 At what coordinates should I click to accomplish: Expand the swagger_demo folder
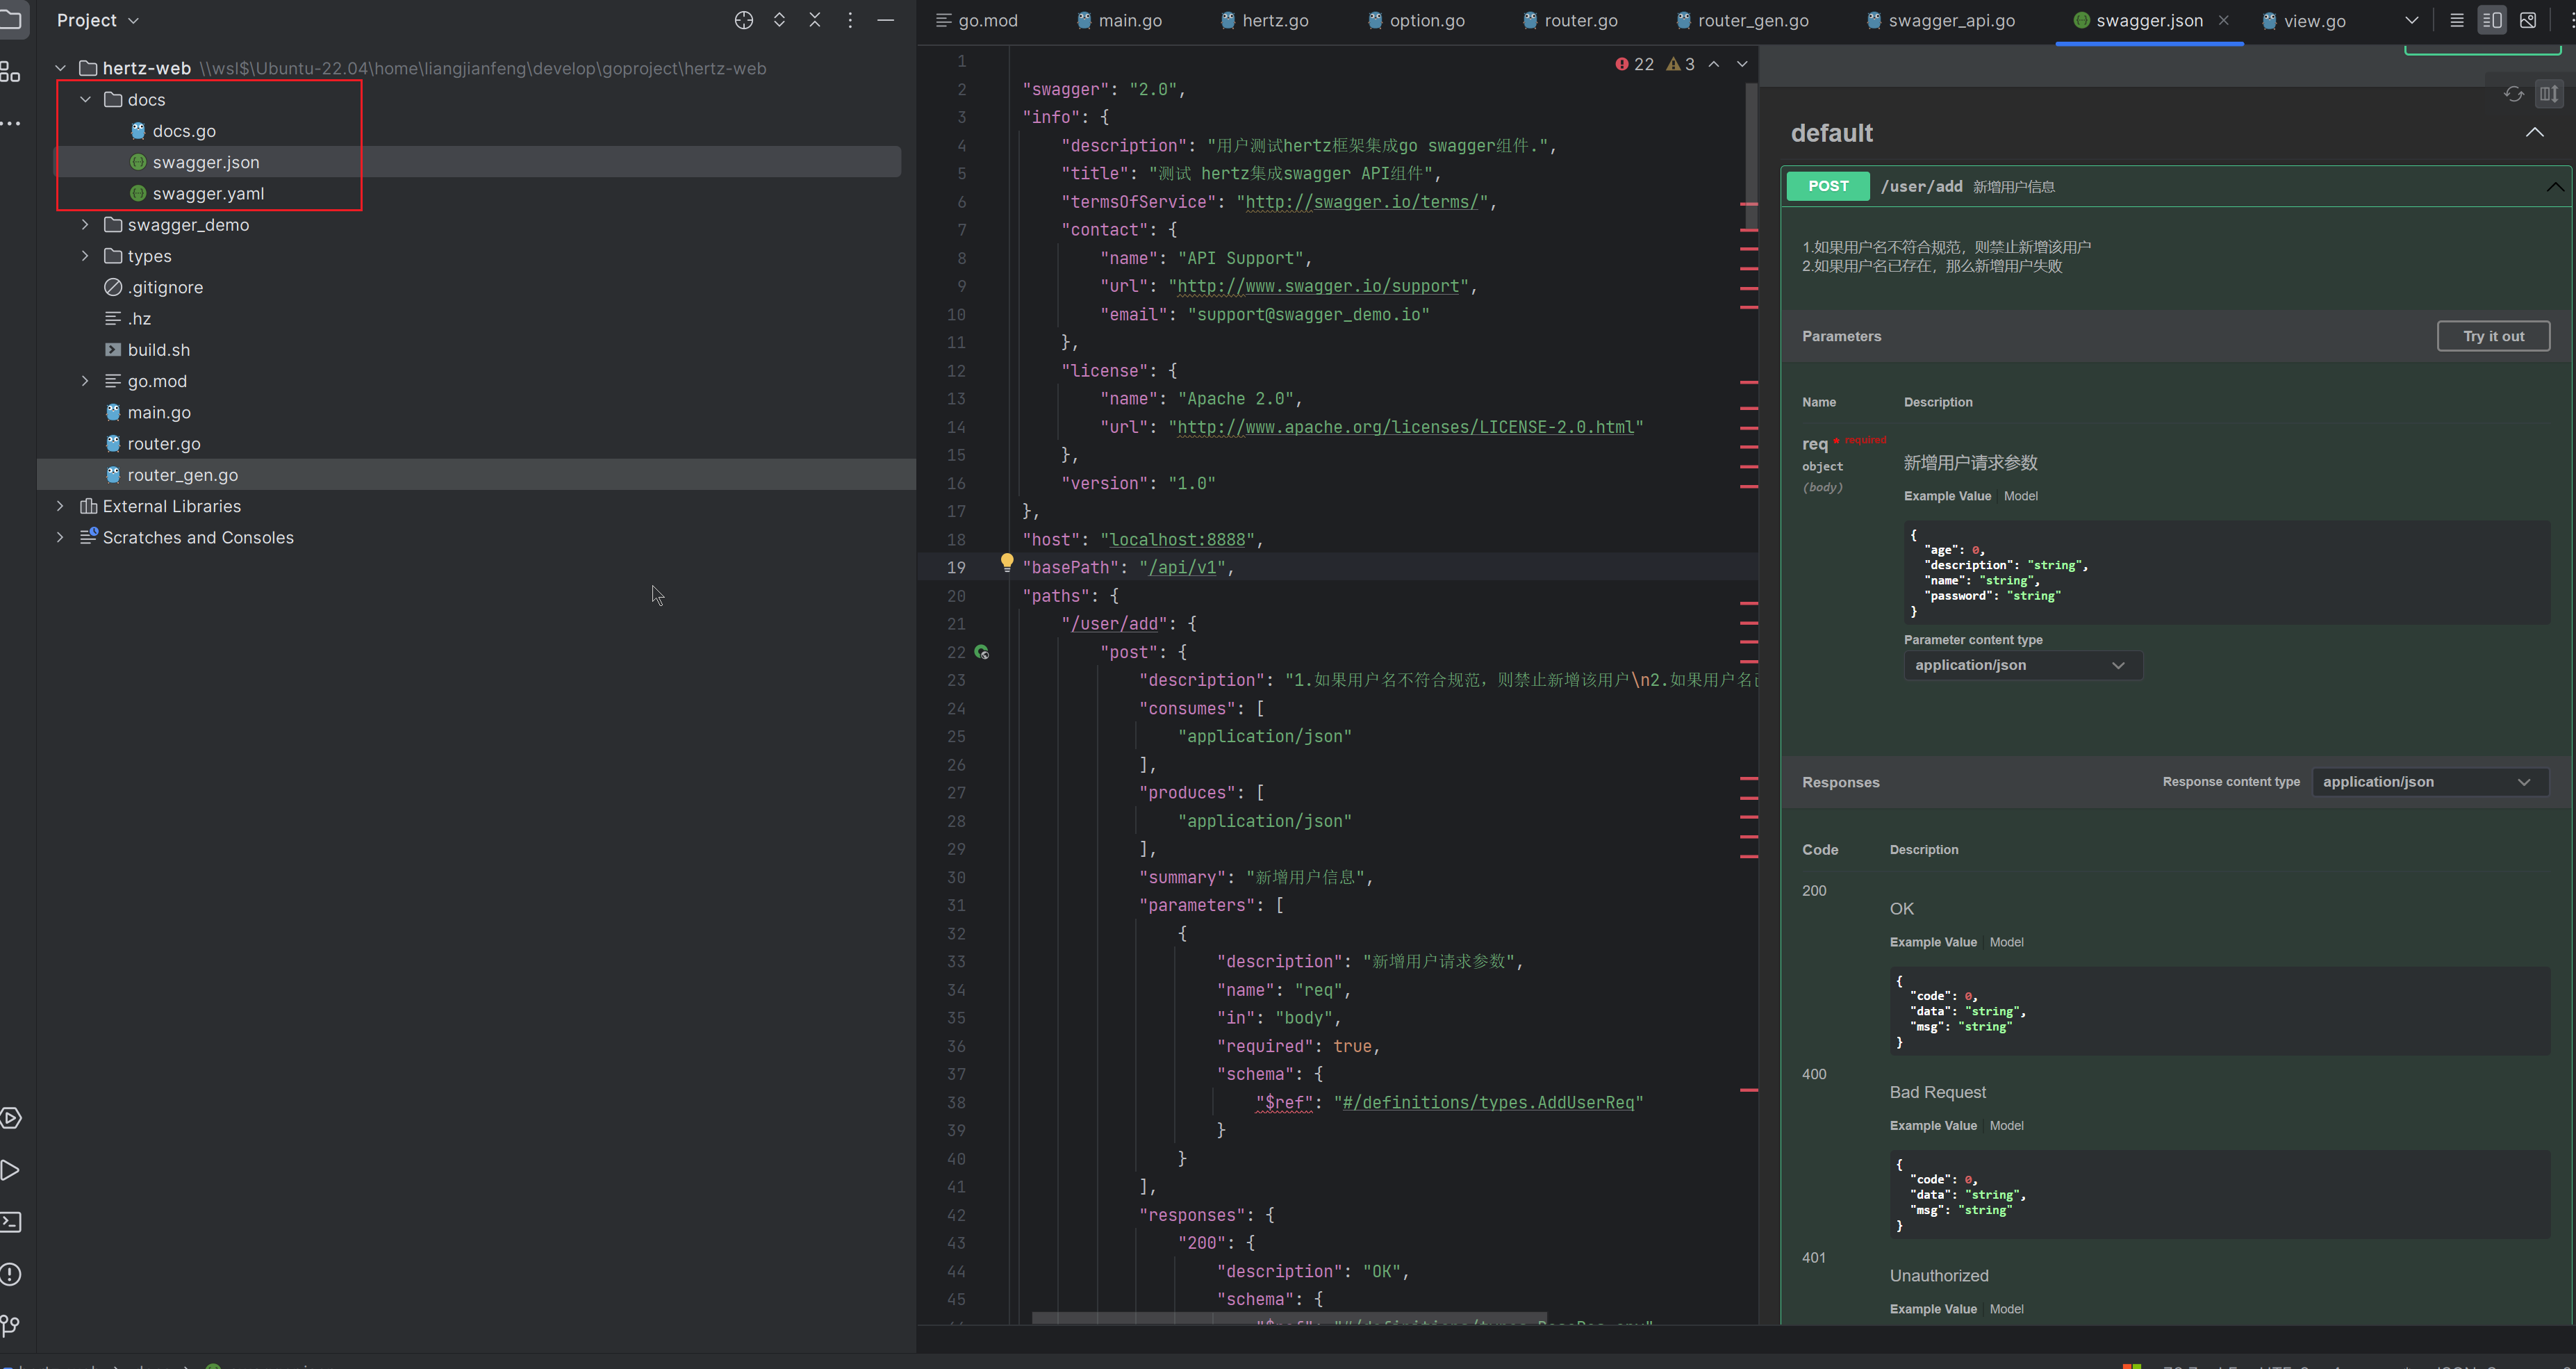pos(85,225)
